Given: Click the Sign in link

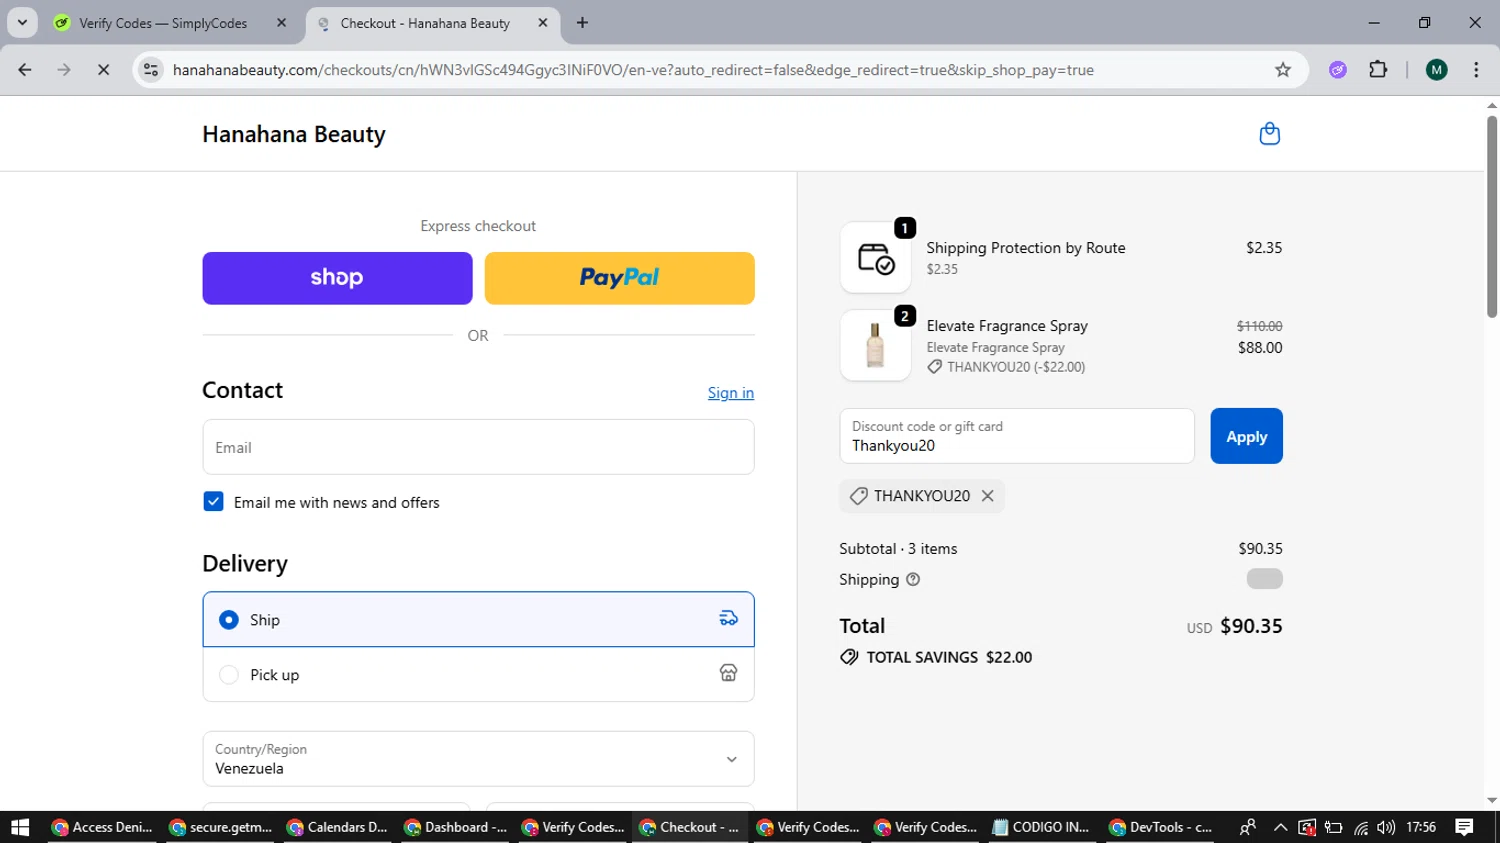Looking at the screenshot, I should [x=731, y=393].
